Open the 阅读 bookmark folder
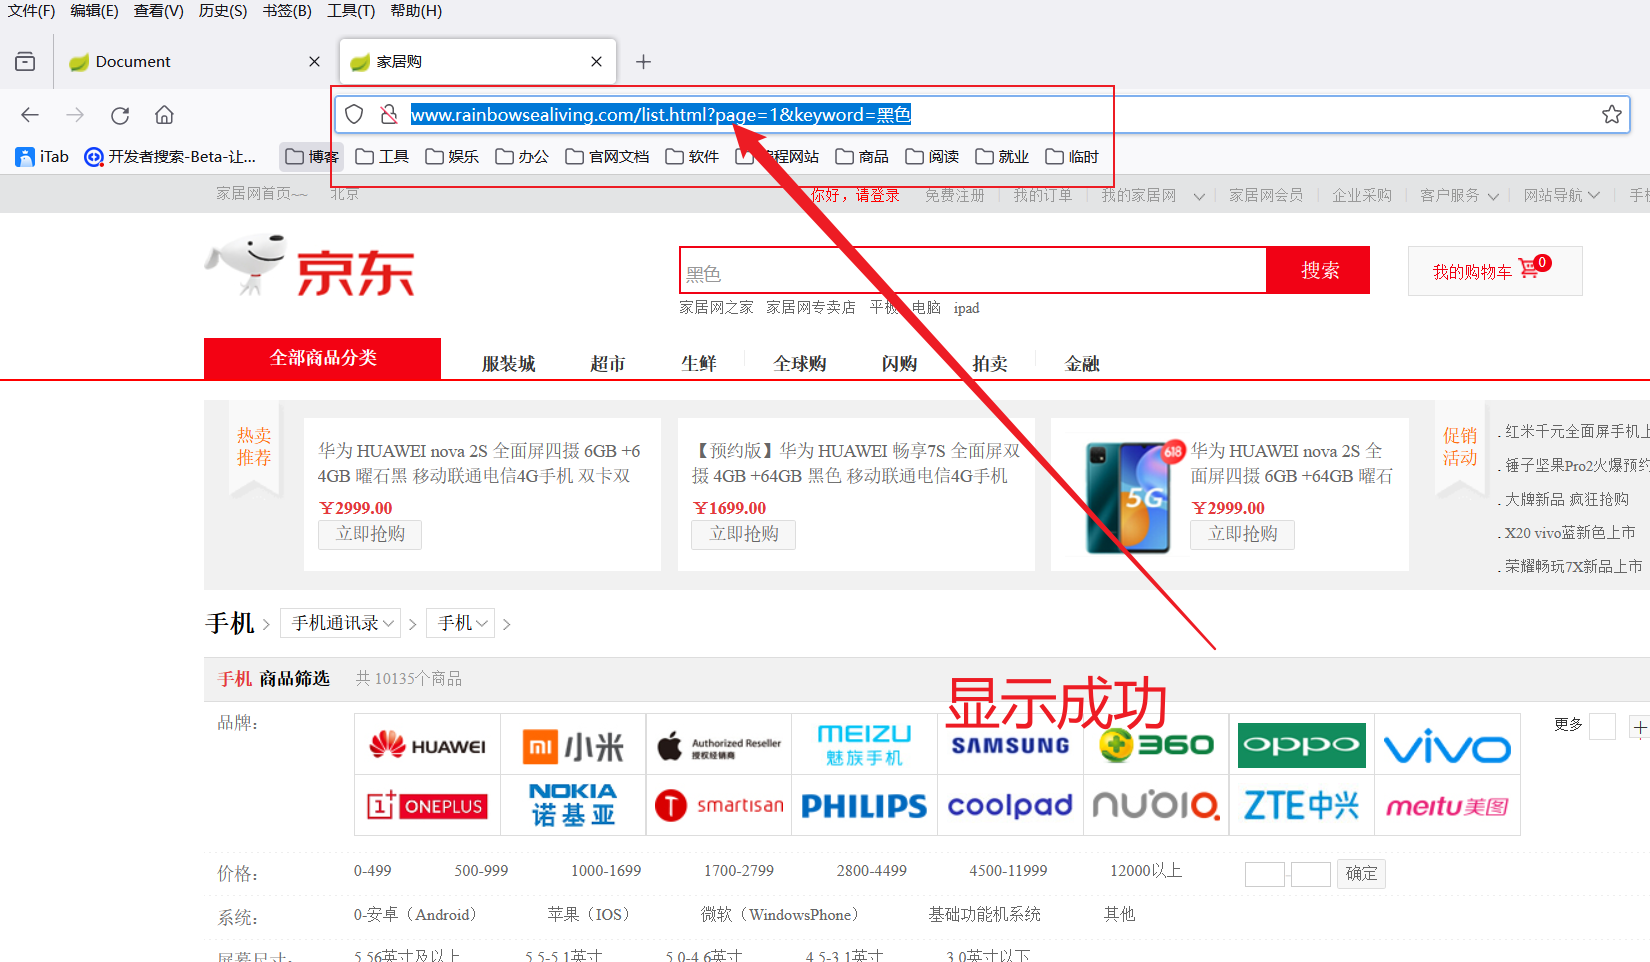The height and width of the screenshot is (962, 1650). click(932, 157)
